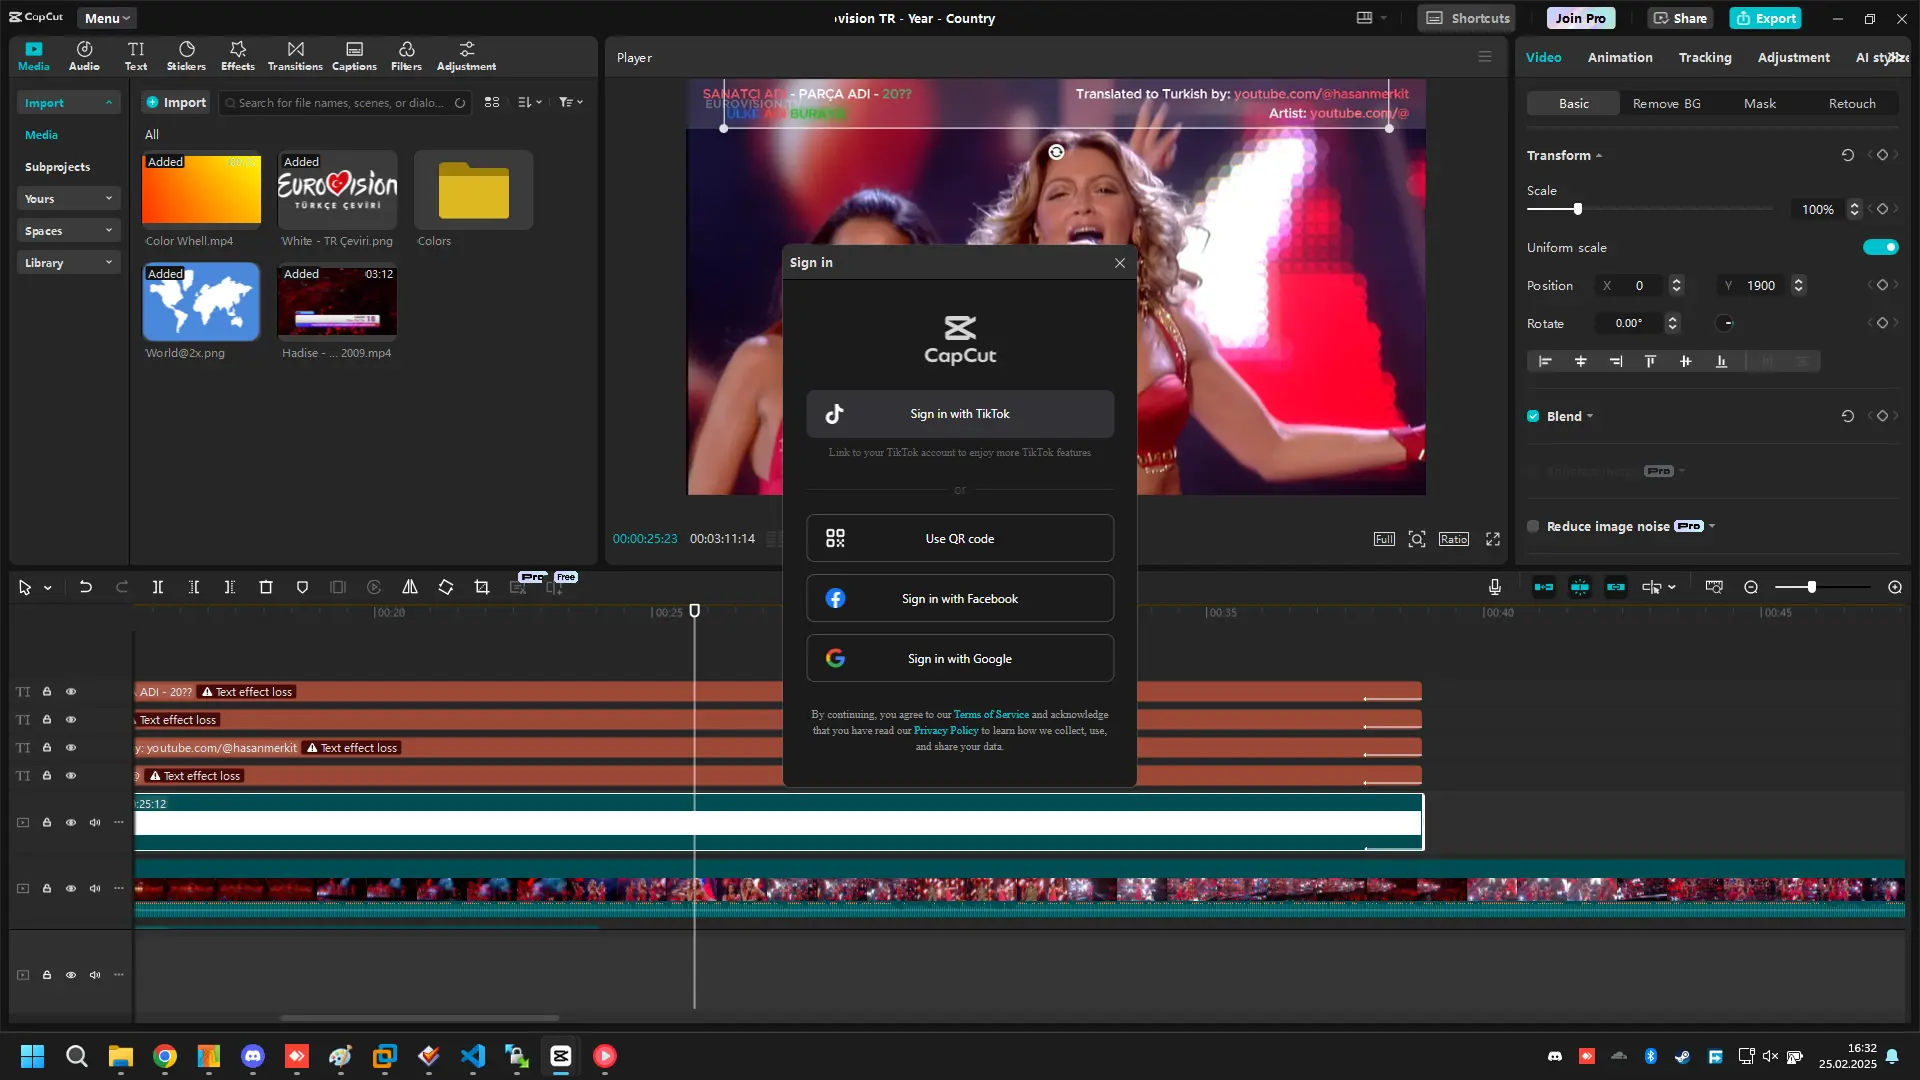
Task: Click the rotate tool in timeline toolbar
Action: tap(446, 587)
